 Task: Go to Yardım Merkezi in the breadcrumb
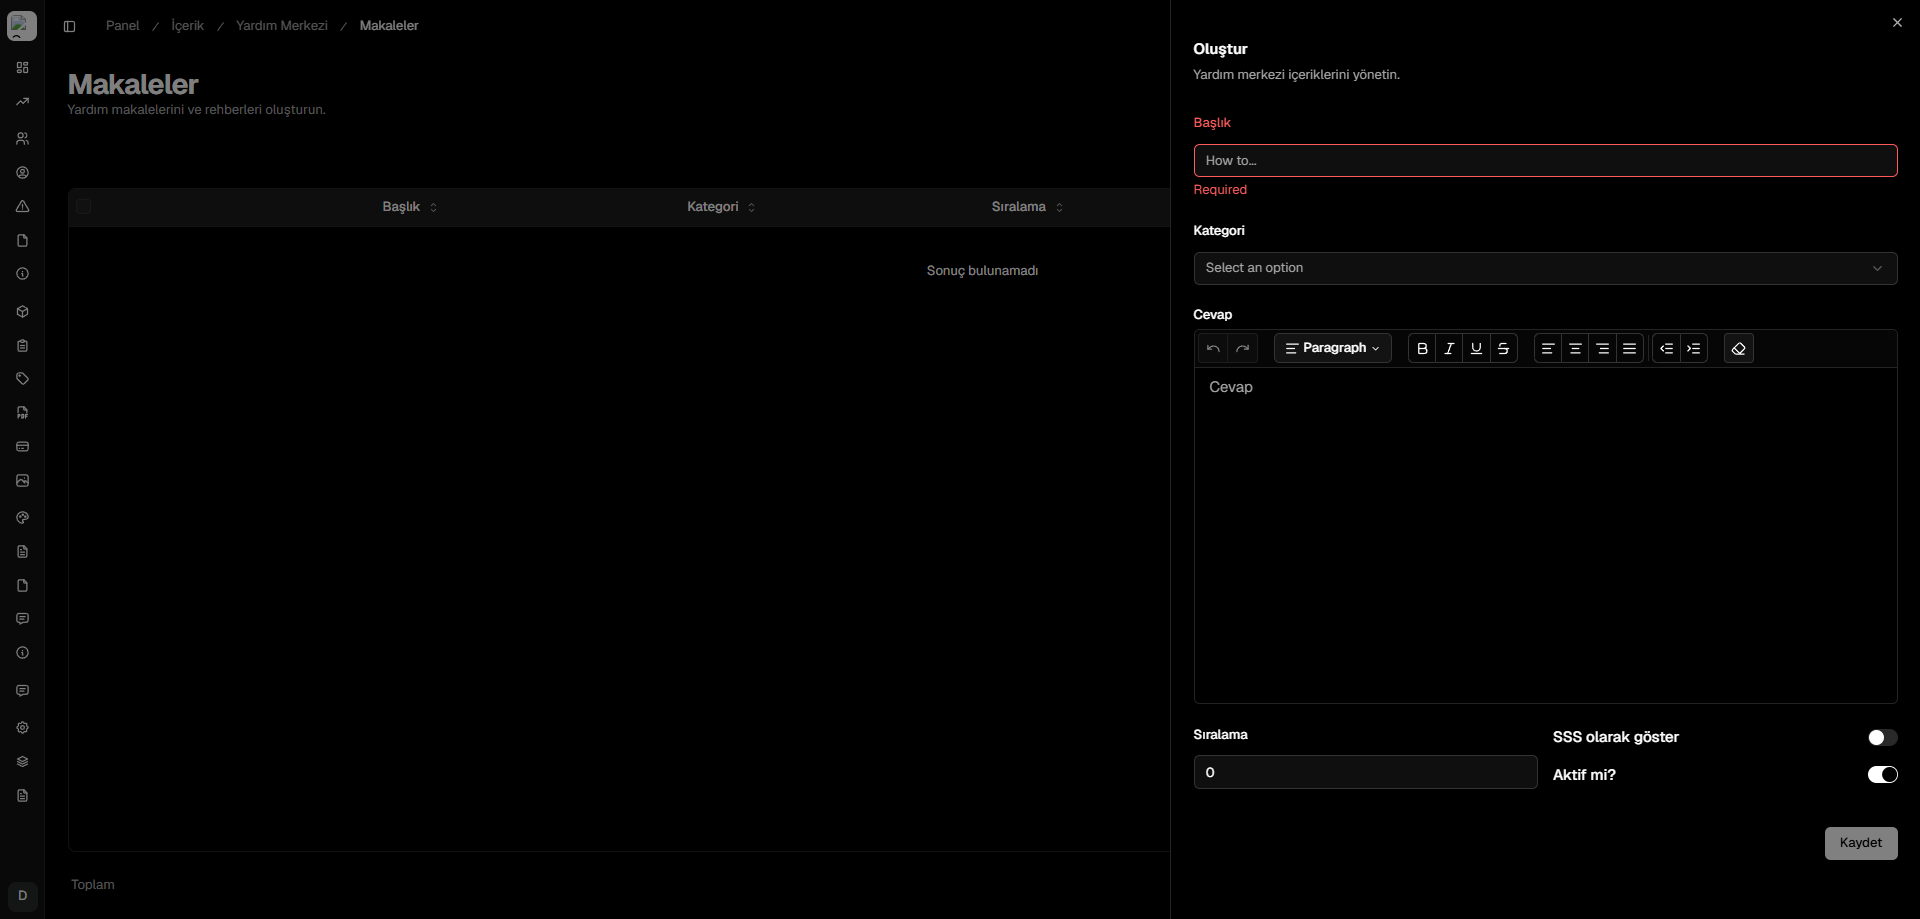coord(282,26)
